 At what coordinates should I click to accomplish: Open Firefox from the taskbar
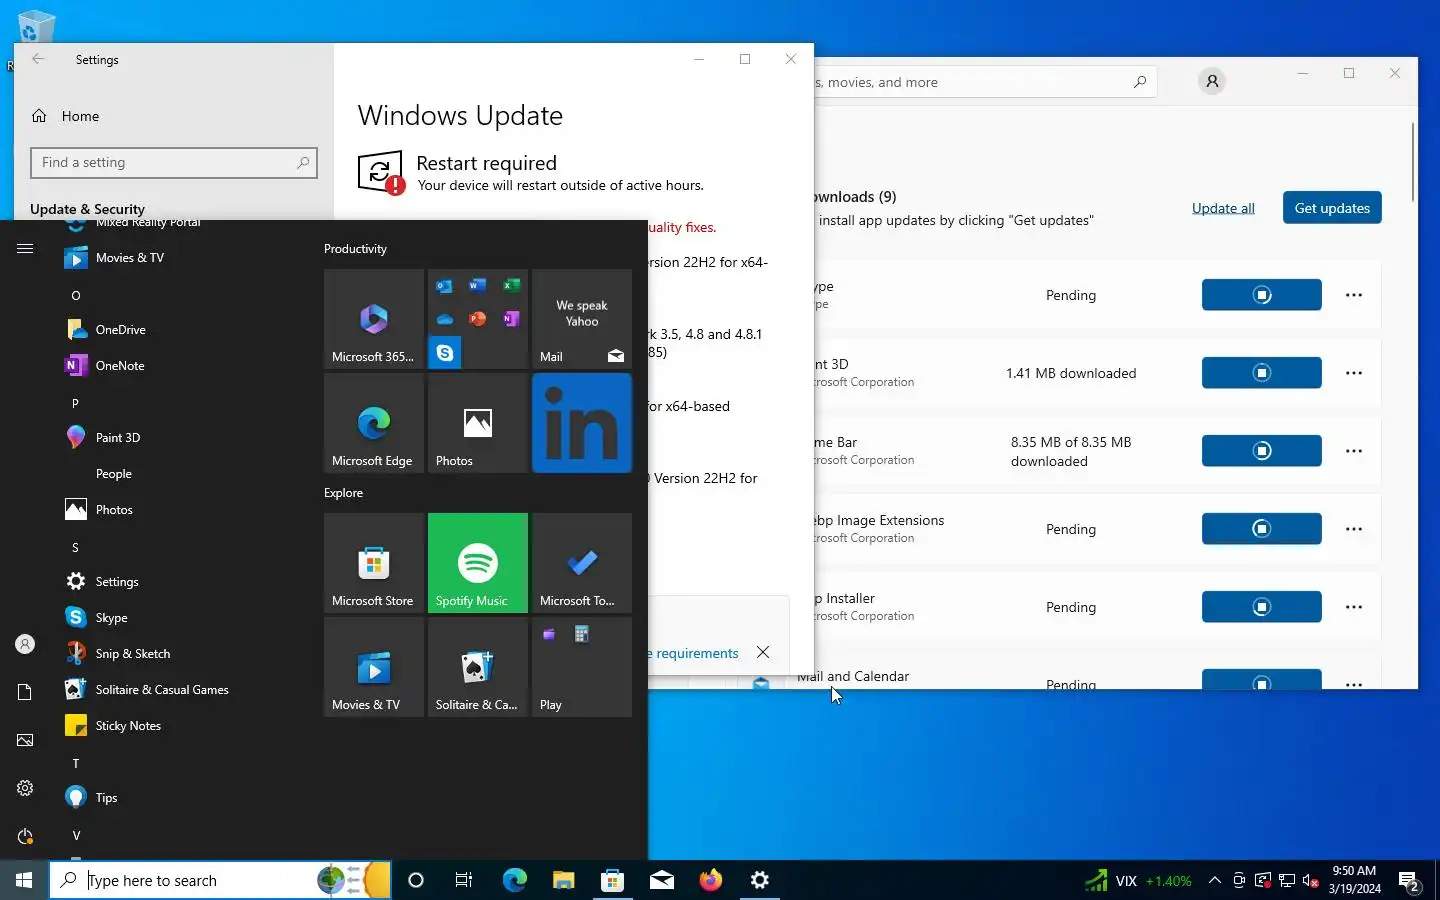(x=711, y=880)
